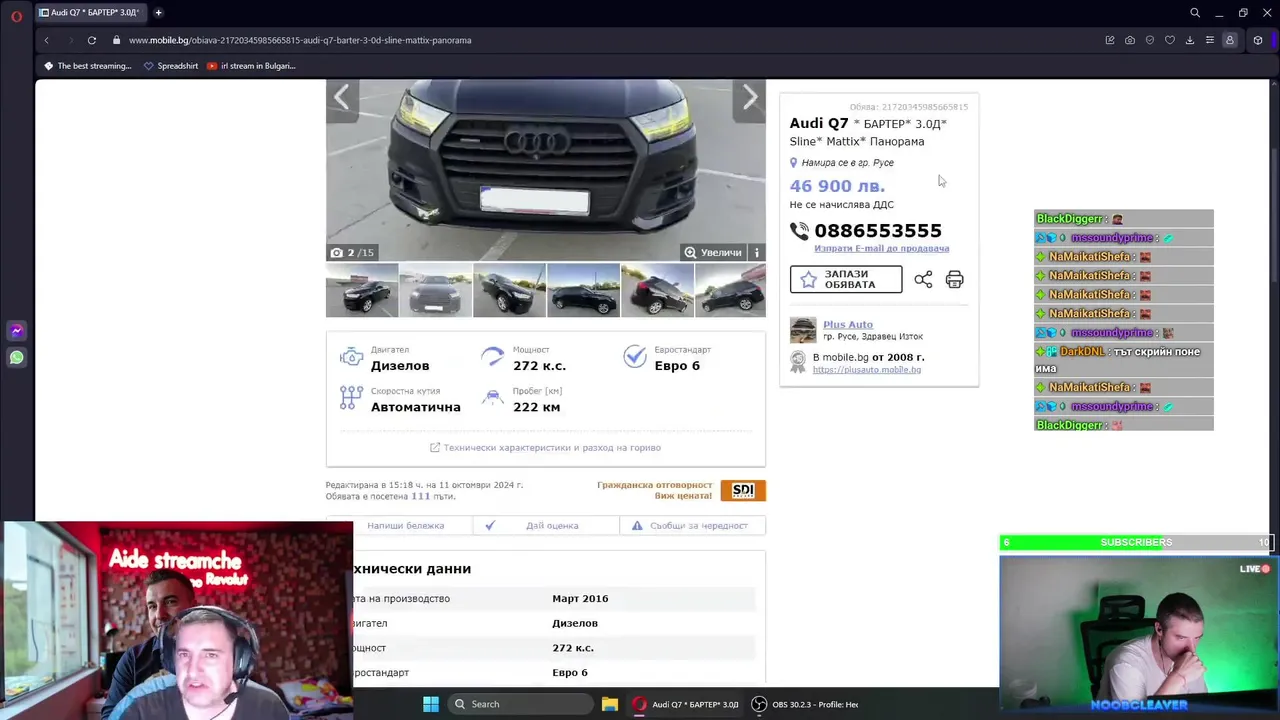Select the second front-view thumbnail
This screenshot has height=720, width=1280.
(435, 291)
